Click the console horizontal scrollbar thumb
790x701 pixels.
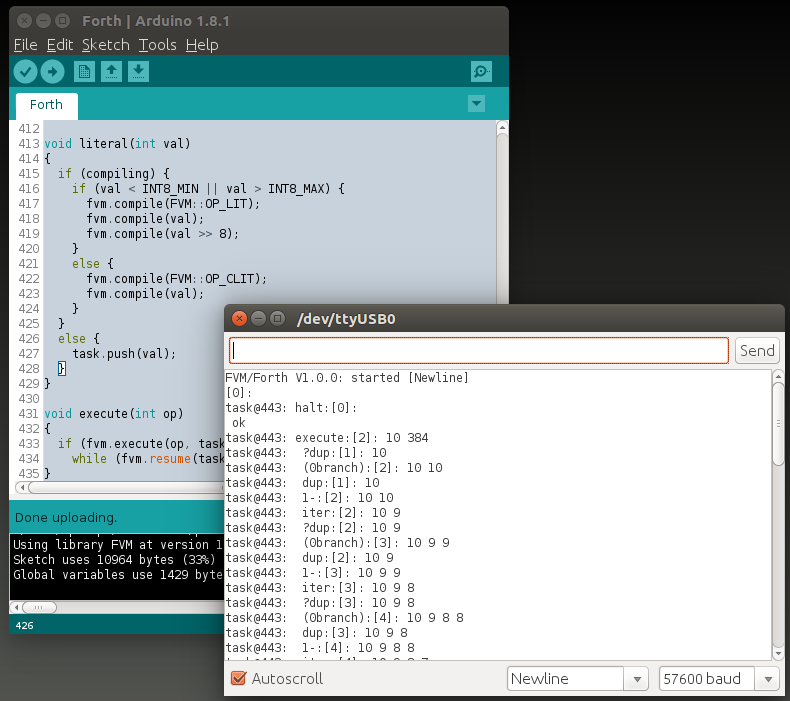coord(39,607)
